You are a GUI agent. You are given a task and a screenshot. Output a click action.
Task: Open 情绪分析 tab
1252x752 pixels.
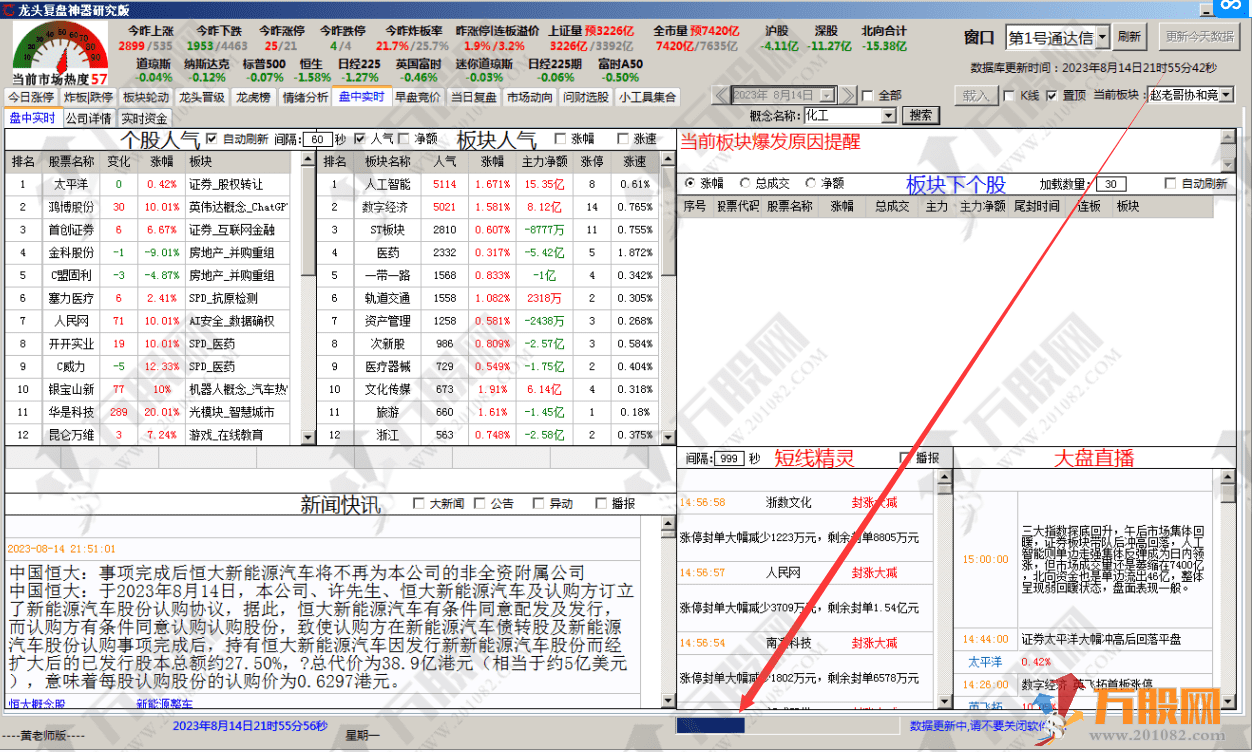click(x=305, y=97)
